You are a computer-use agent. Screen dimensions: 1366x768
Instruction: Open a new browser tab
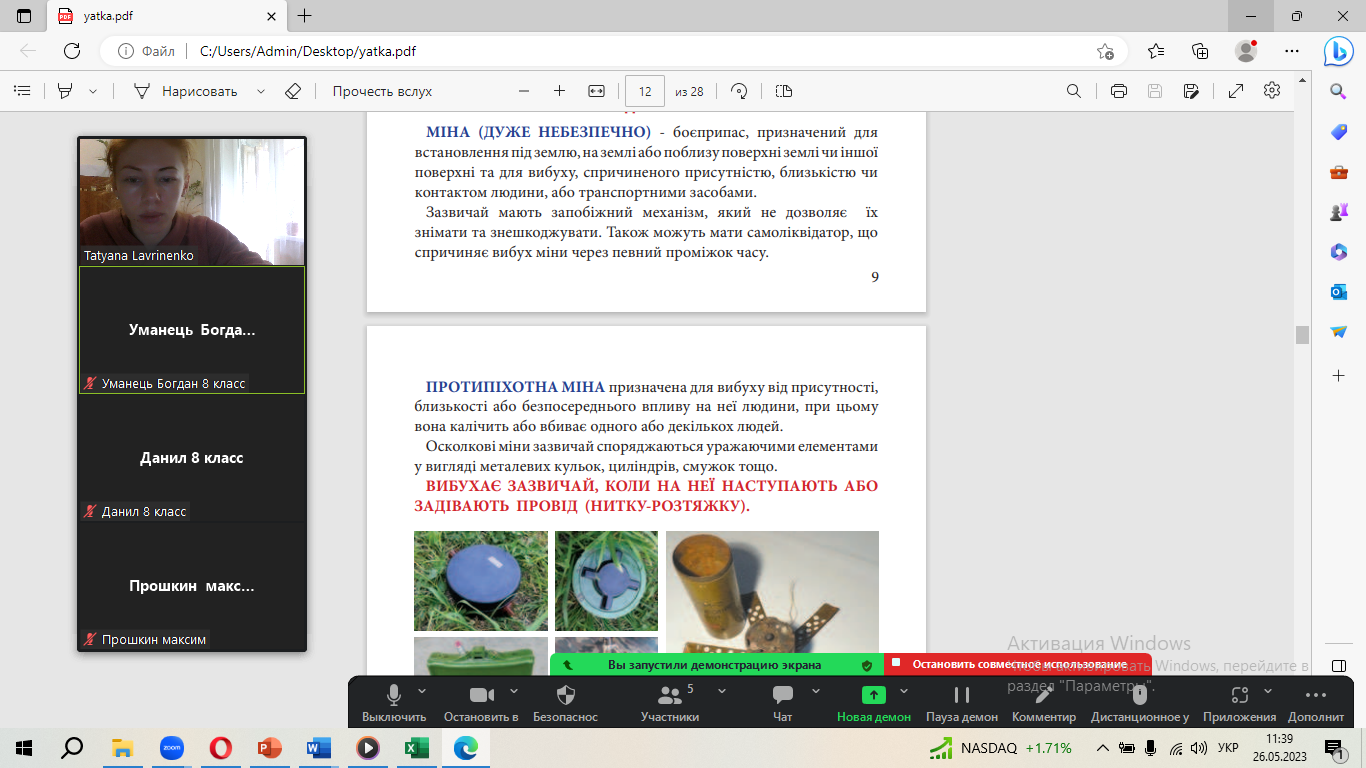[305, 16]
